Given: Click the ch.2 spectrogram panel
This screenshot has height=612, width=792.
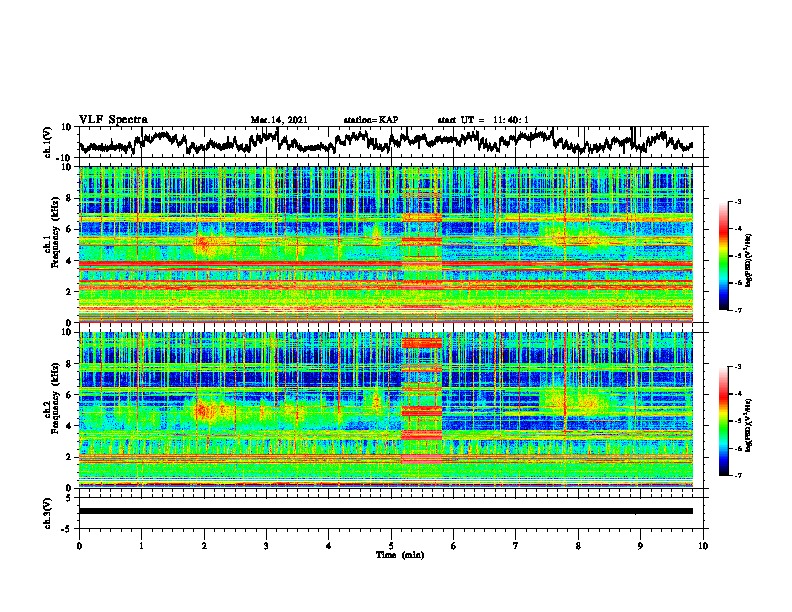Looking at the screenshot, I should point(386,410).
